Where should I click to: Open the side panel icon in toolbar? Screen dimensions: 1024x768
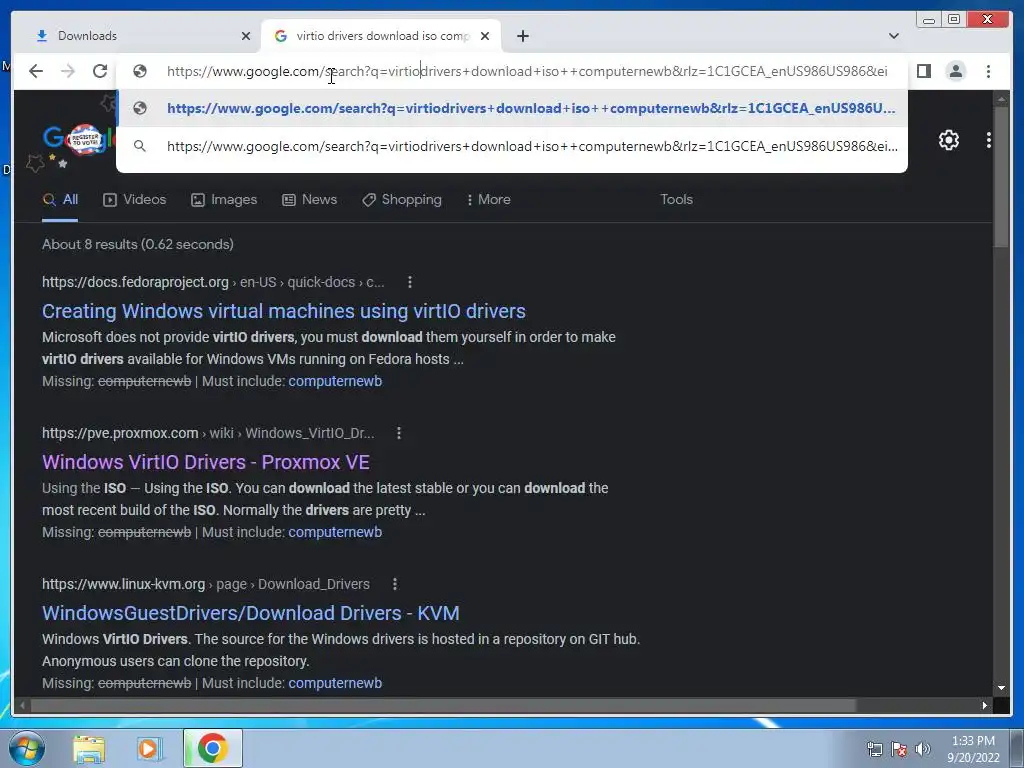tap(923, 71)
